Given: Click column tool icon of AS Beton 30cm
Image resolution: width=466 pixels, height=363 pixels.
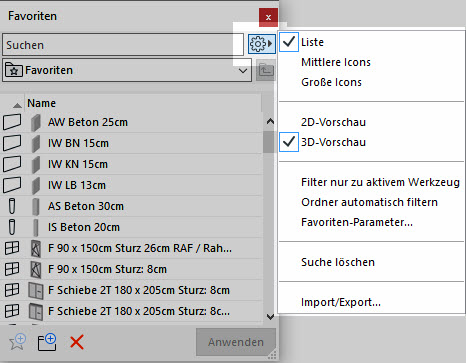Looking at the screenshot, I should (x=12, y=206).
